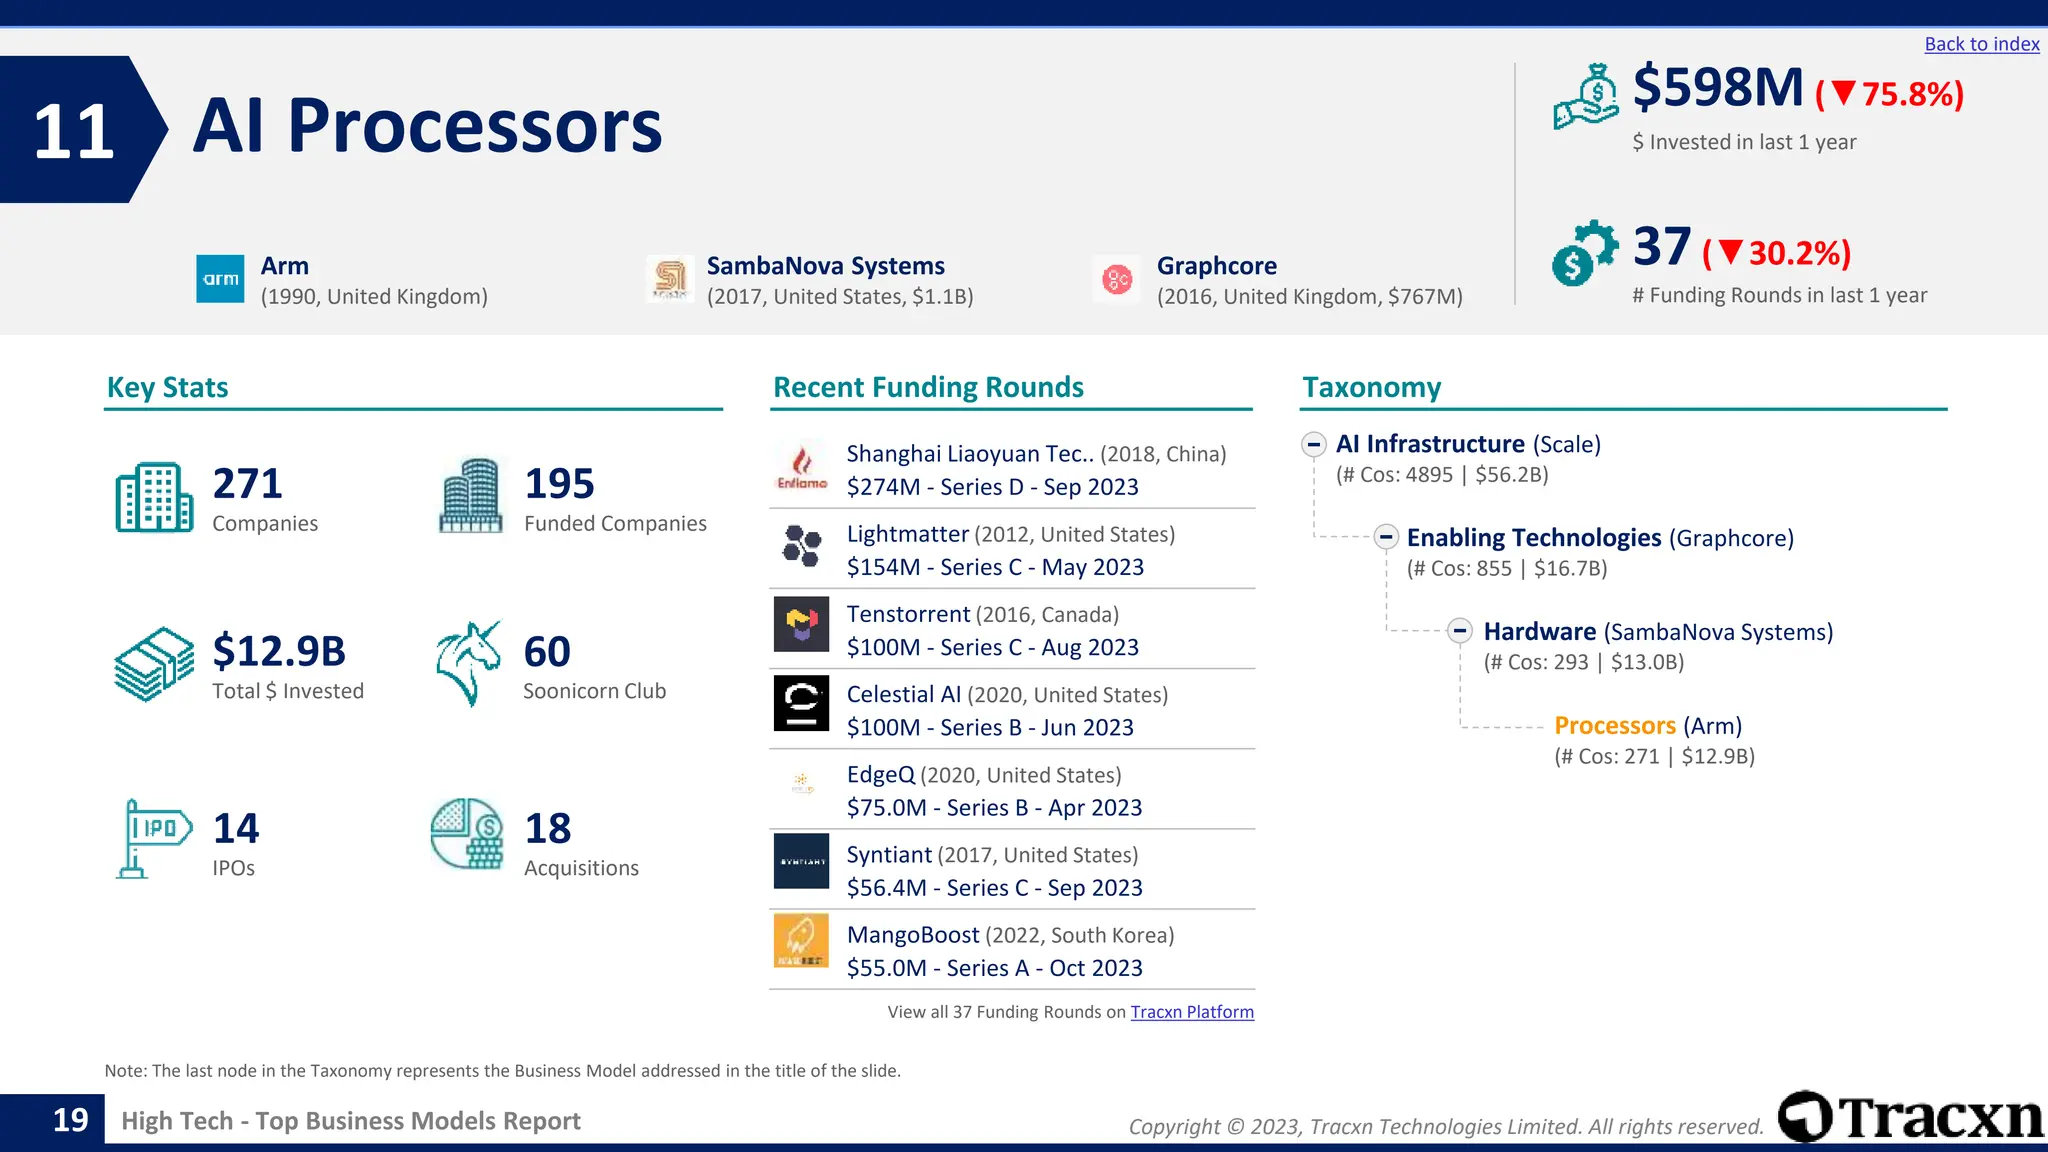Image resolution: width=2048 pixels, height=1152 pixels.
Task: Click the Key Stats section heading
Action: click(167, 387)
